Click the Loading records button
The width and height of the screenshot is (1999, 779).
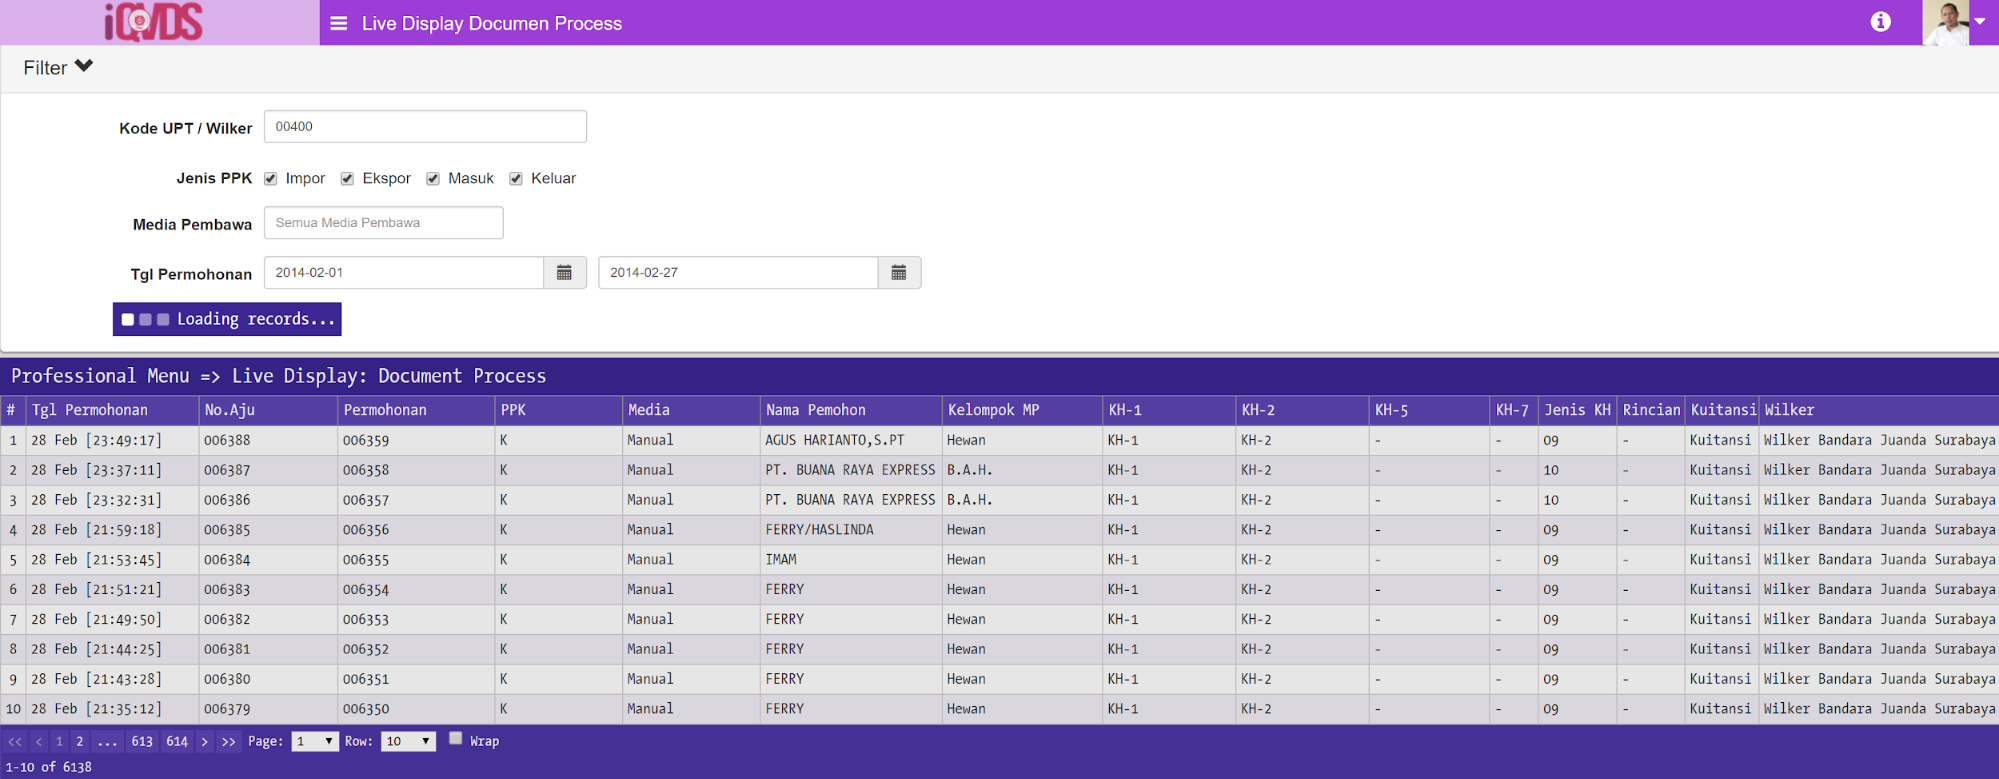pyautogui.click(x=227, y=319)
